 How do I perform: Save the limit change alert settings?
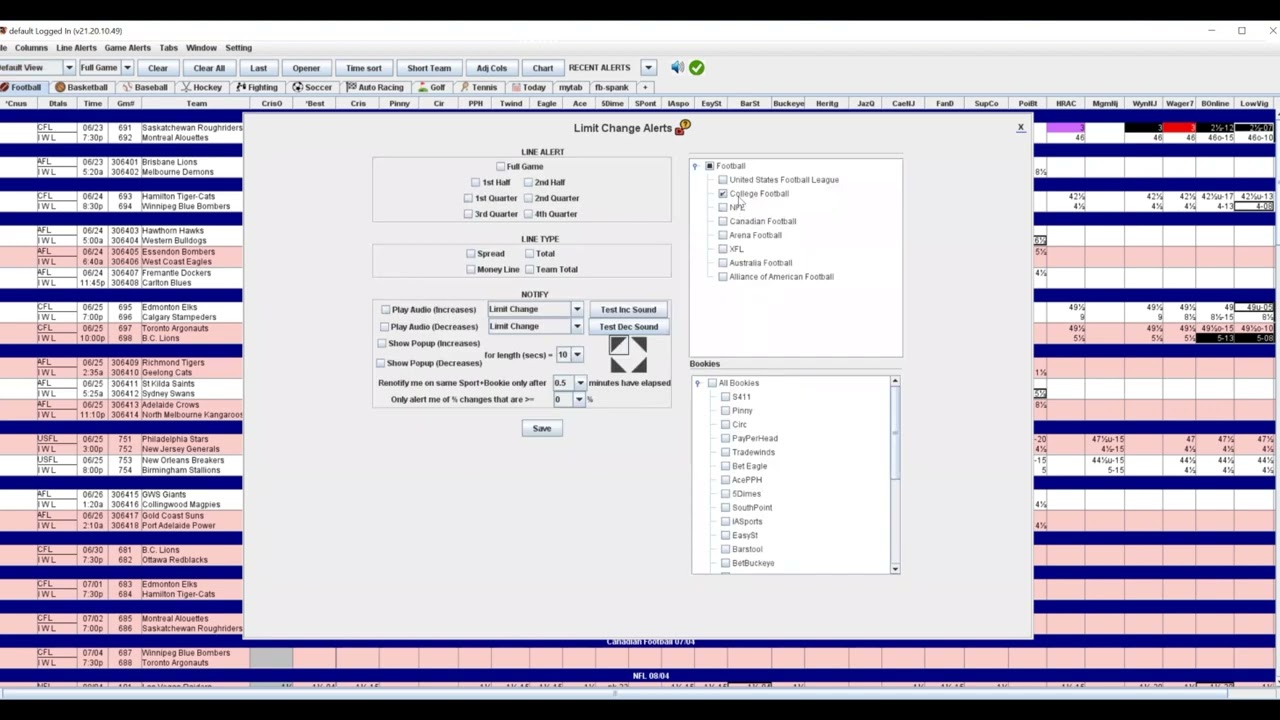point(541,429)
